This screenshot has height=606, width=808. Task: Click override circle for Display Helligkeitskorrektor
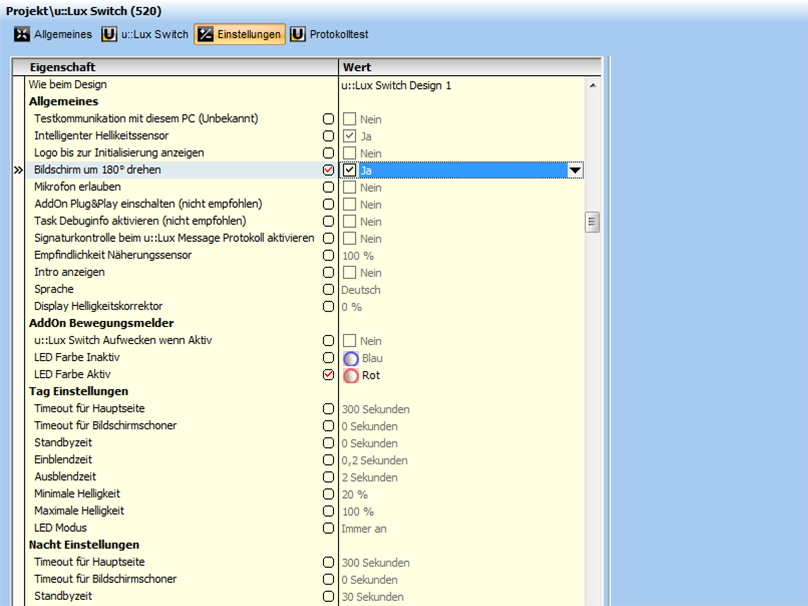[x=328, y=307]
